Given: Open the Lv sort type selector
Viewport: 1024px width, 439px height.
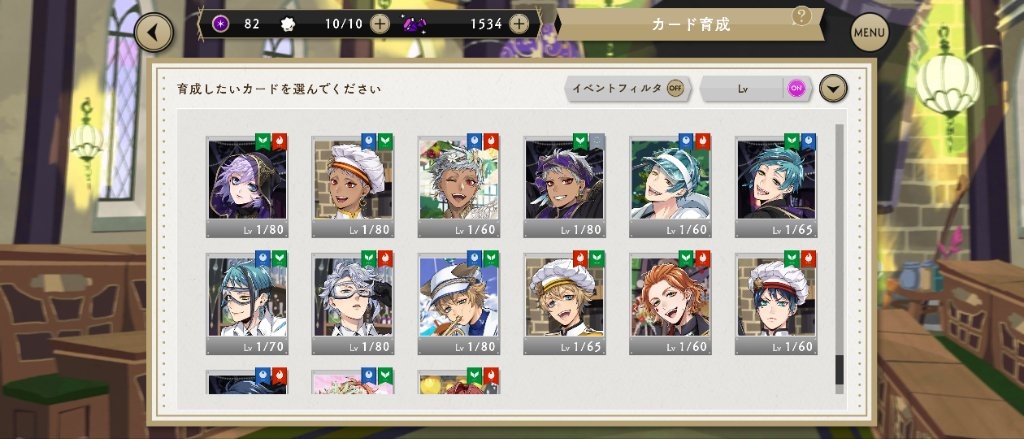Looking at the screenshot, I should (x=743, y=88).
